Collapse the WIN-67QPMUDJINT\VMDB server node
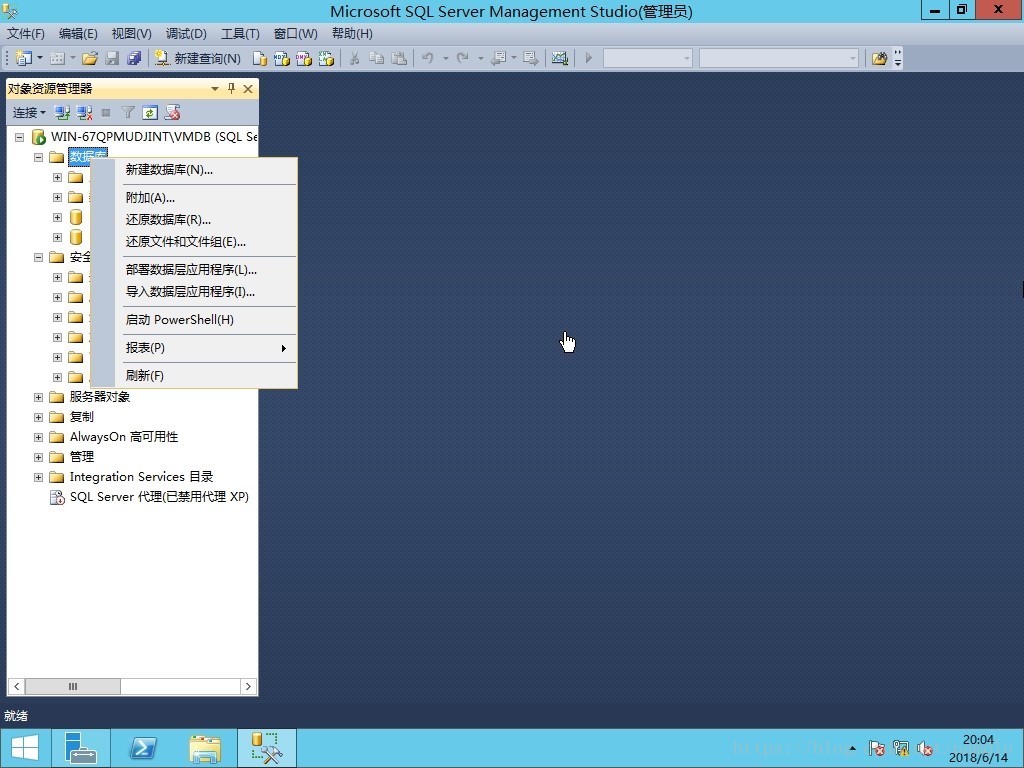The image size is (1024, 768). click(x=20, y=137)
